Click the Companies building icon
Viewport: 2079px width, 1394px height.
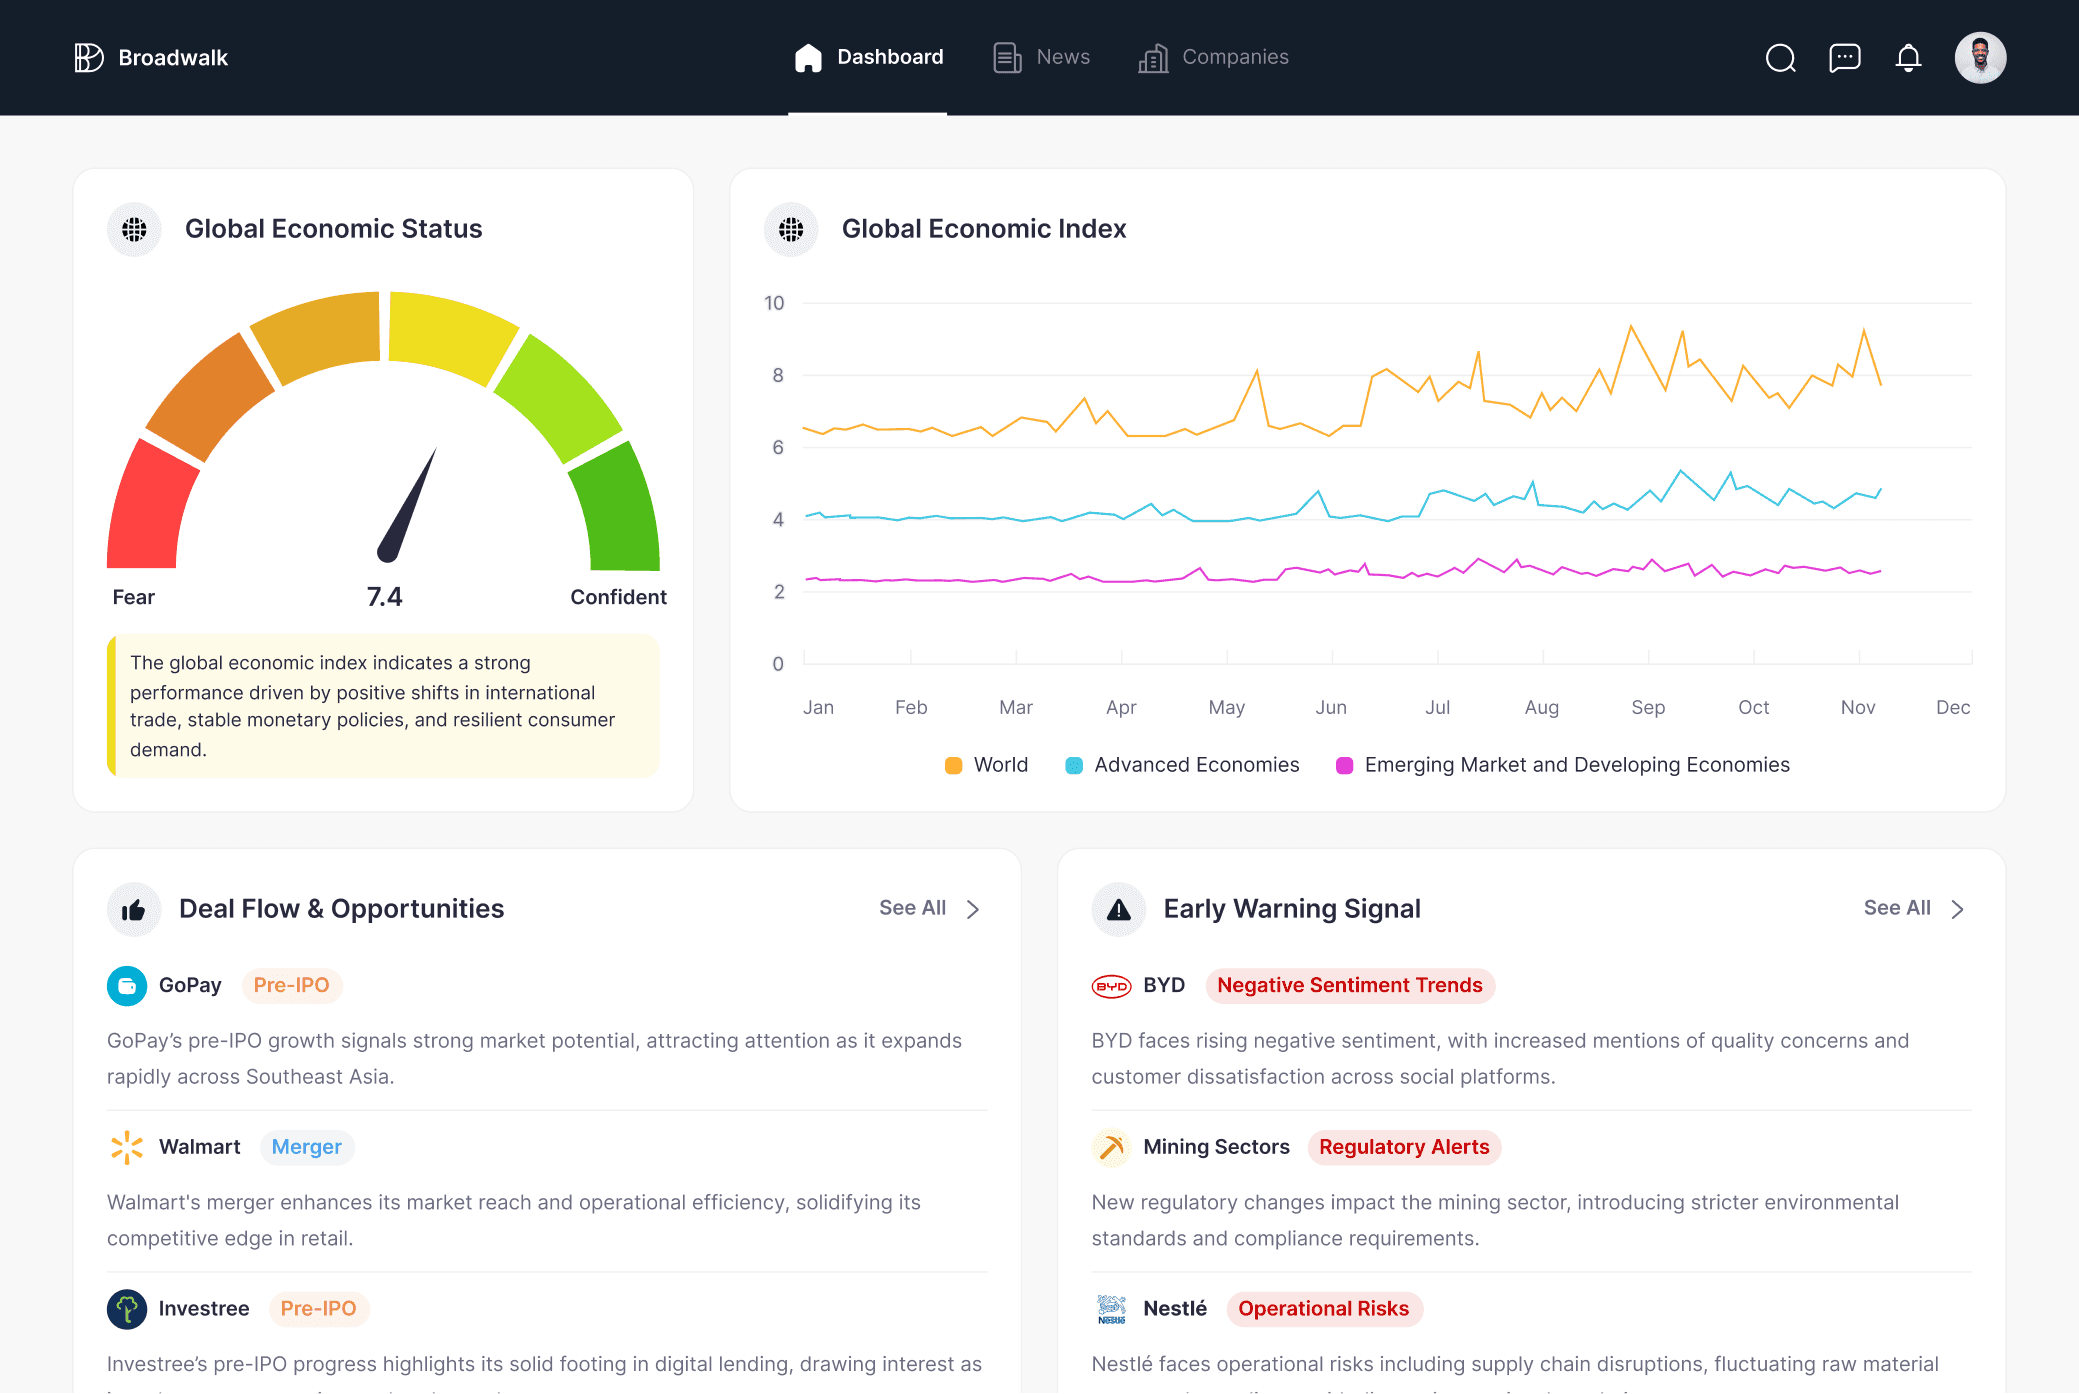coord(1153,58)
